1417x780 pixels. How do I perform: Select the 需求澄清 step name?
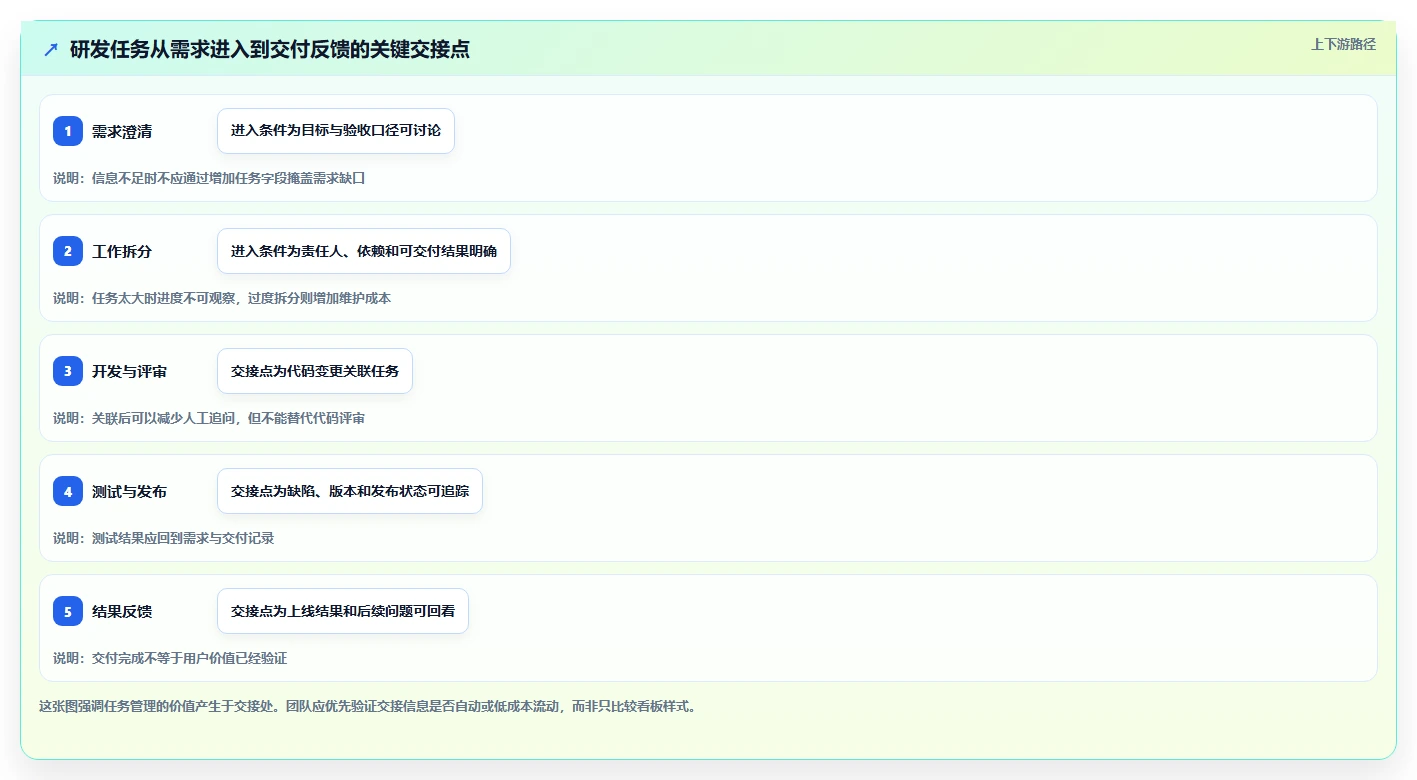(122, 131)
